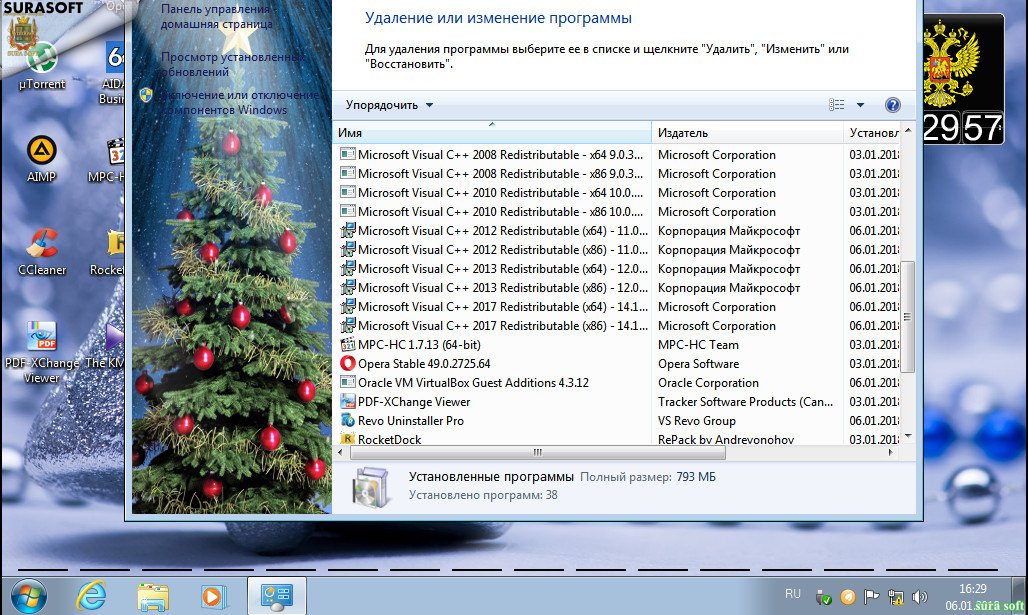Sort by the Издатель column header
The height and width of the screenshot is (615, 1028).
747,132
